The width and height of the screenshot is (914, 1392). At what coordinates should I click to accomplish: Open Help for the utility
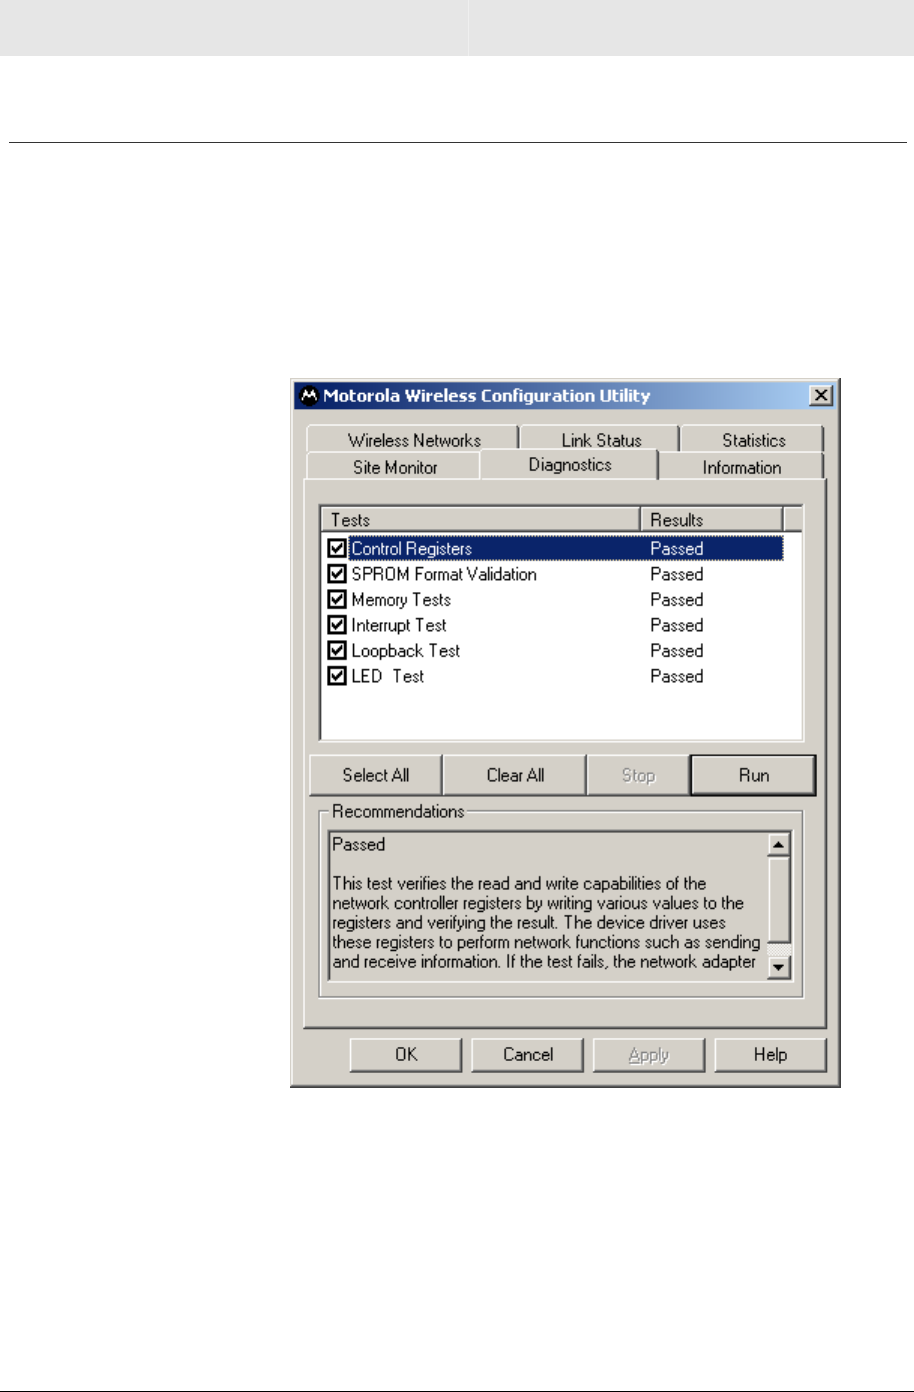coord(770,1055)
